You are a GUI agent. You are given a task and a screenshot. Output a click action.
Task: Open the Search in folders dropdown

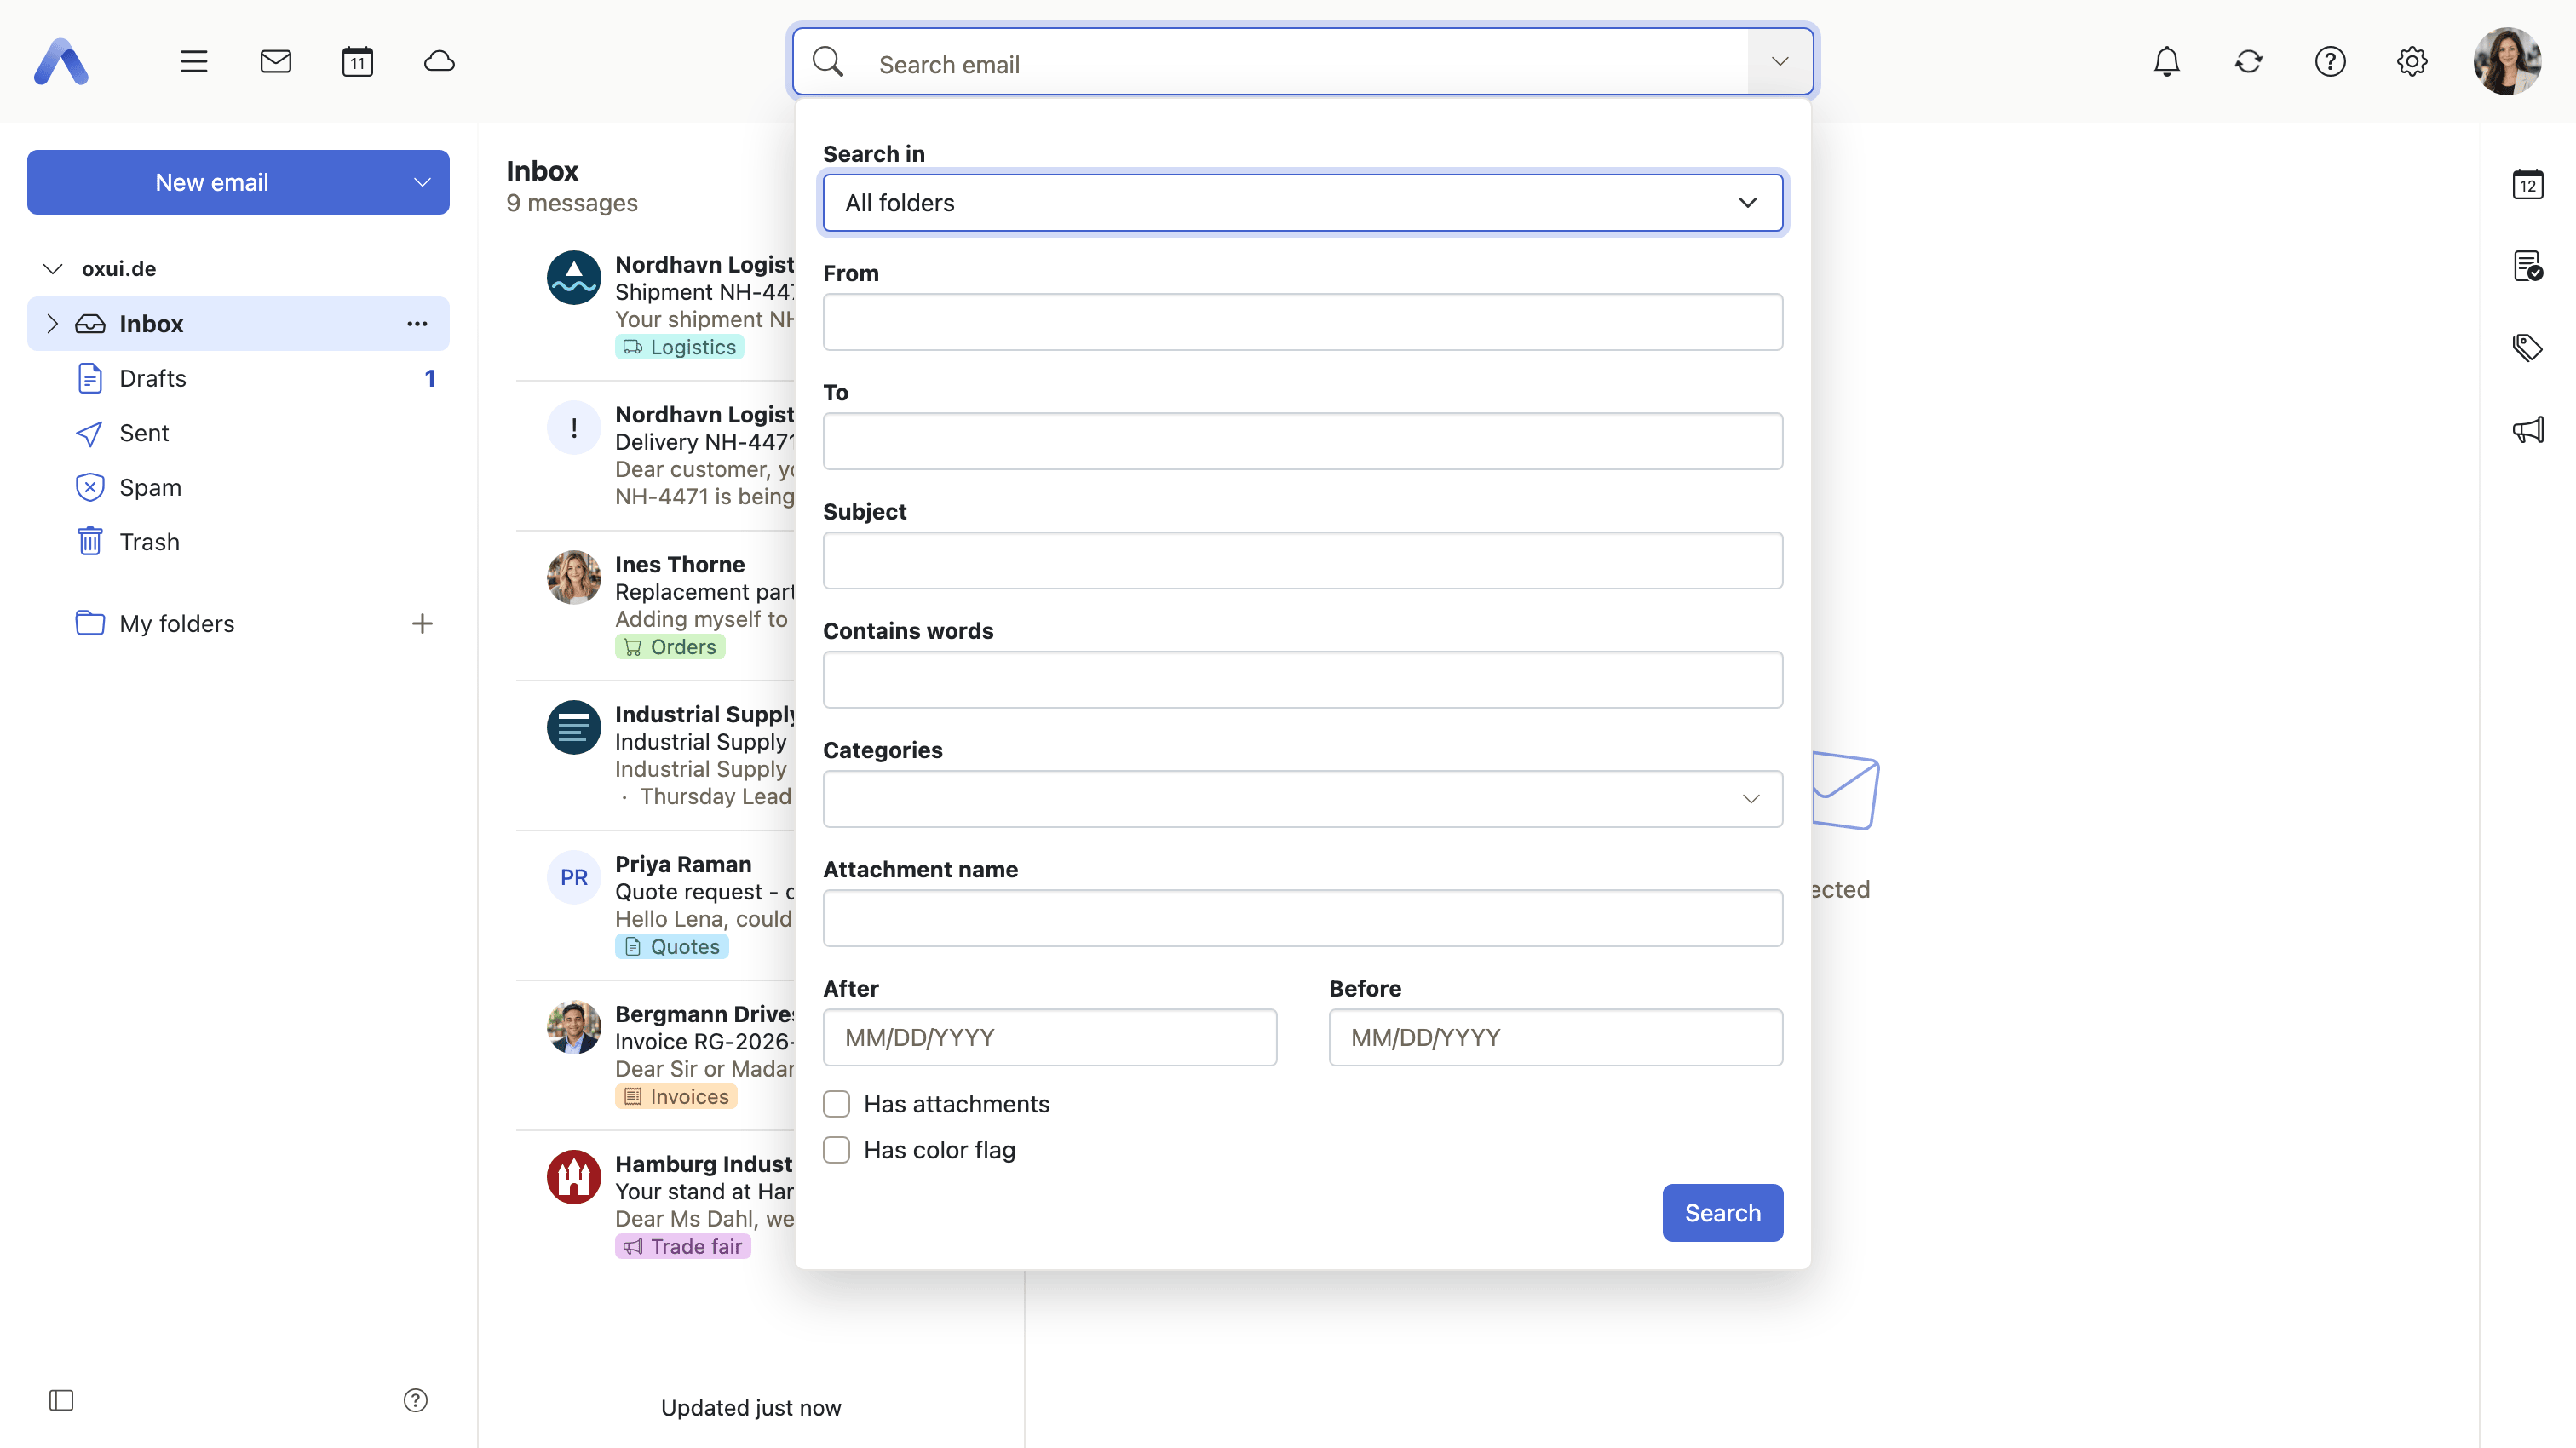tap(1302, 203)
